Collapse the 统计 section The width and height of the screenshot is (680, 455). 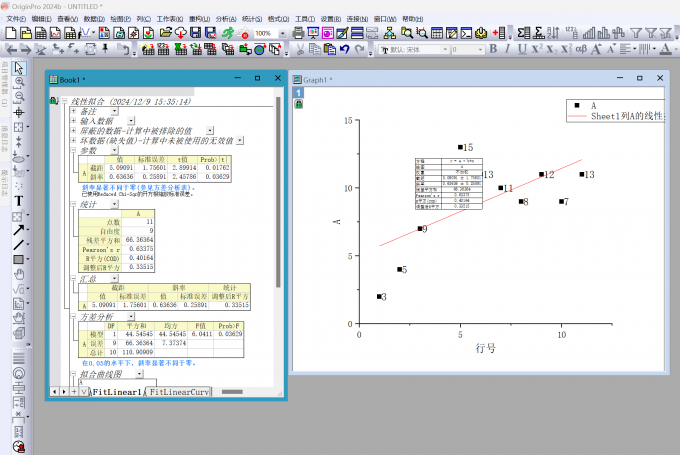tap(73, 204)
